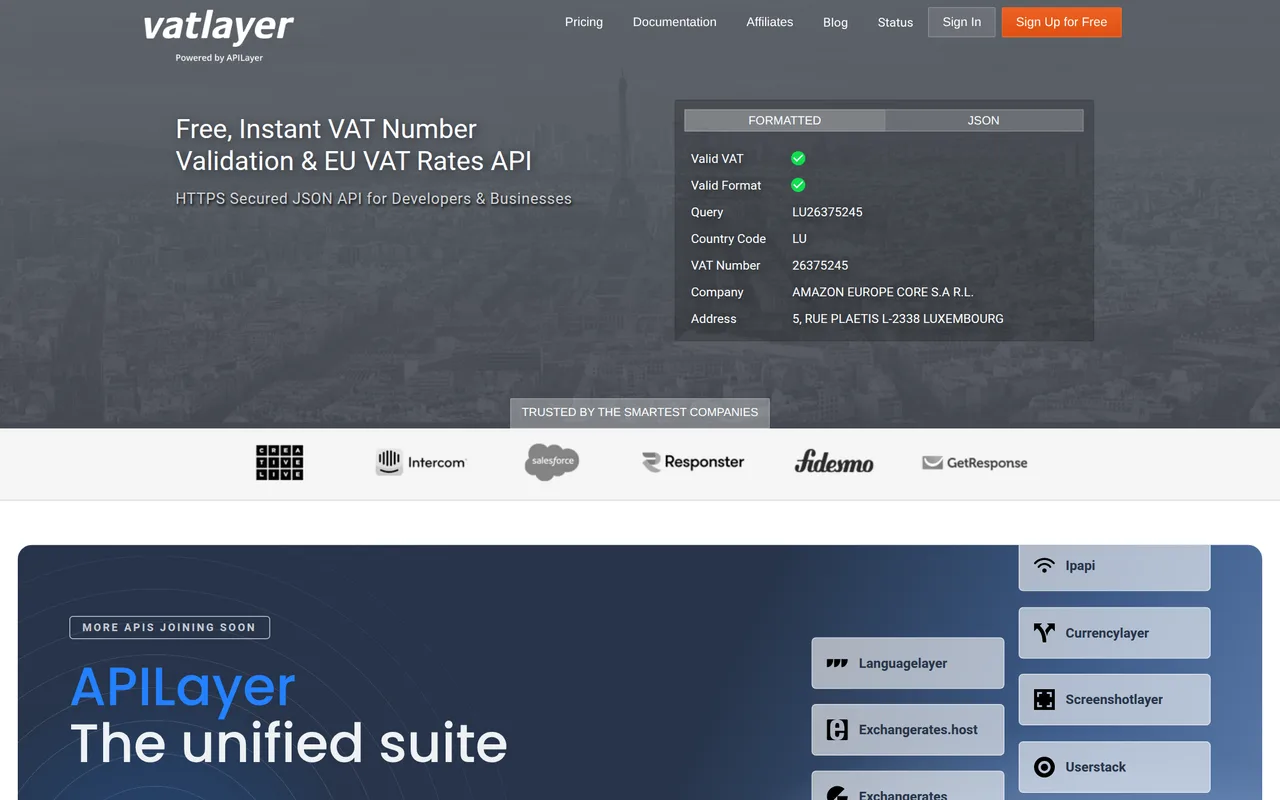
Task: Click the Responster logo
Action: (693, 462)
